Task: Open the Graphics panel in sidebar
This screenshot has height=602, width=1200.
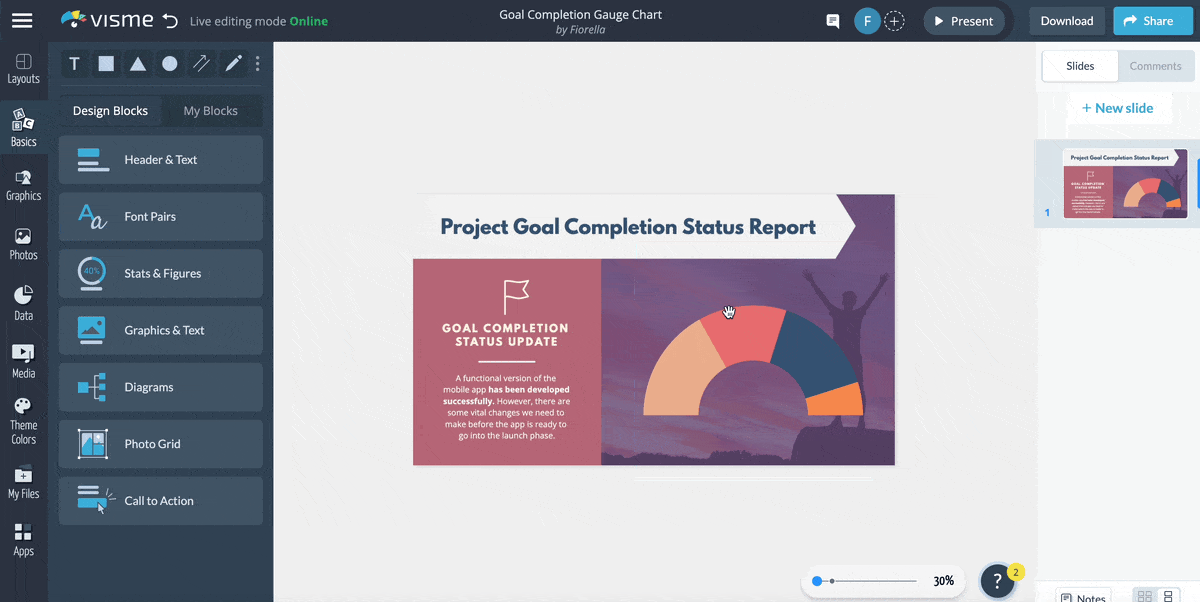Action: [x=23, y=184]
